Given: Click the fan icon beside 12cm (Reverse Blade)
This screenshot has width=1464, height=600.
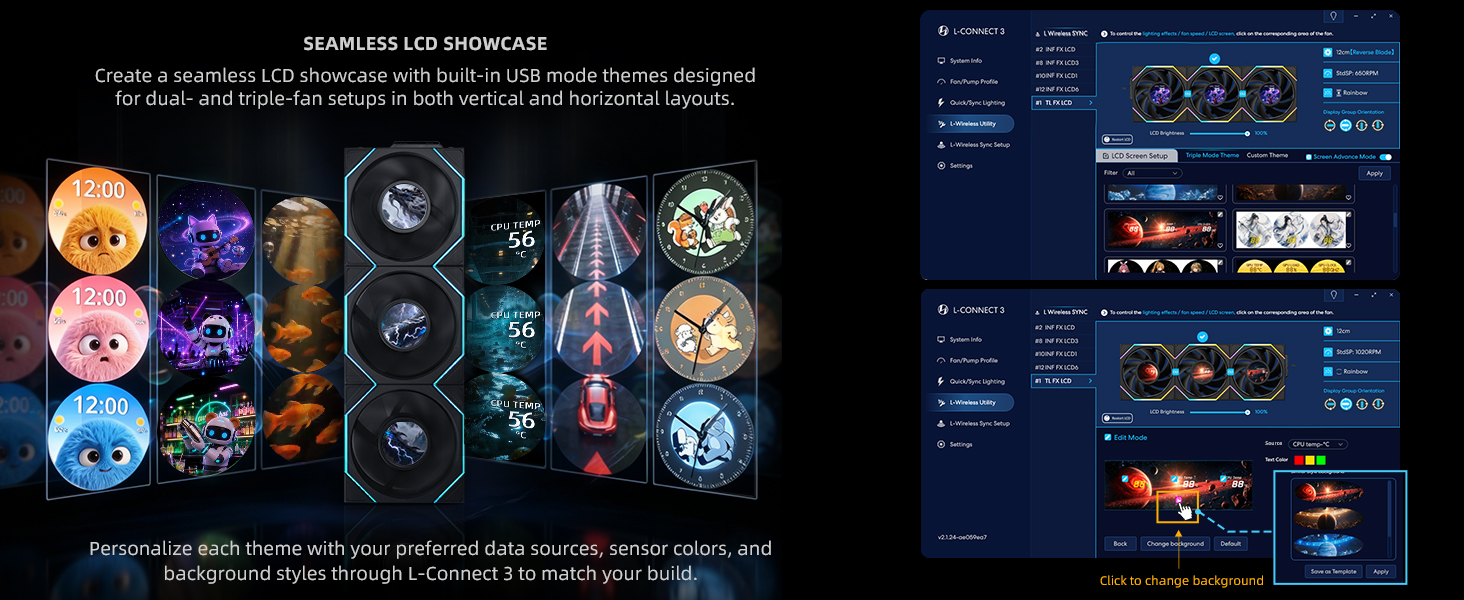Looking at the screenshot, I should [x=1327, y=51].
